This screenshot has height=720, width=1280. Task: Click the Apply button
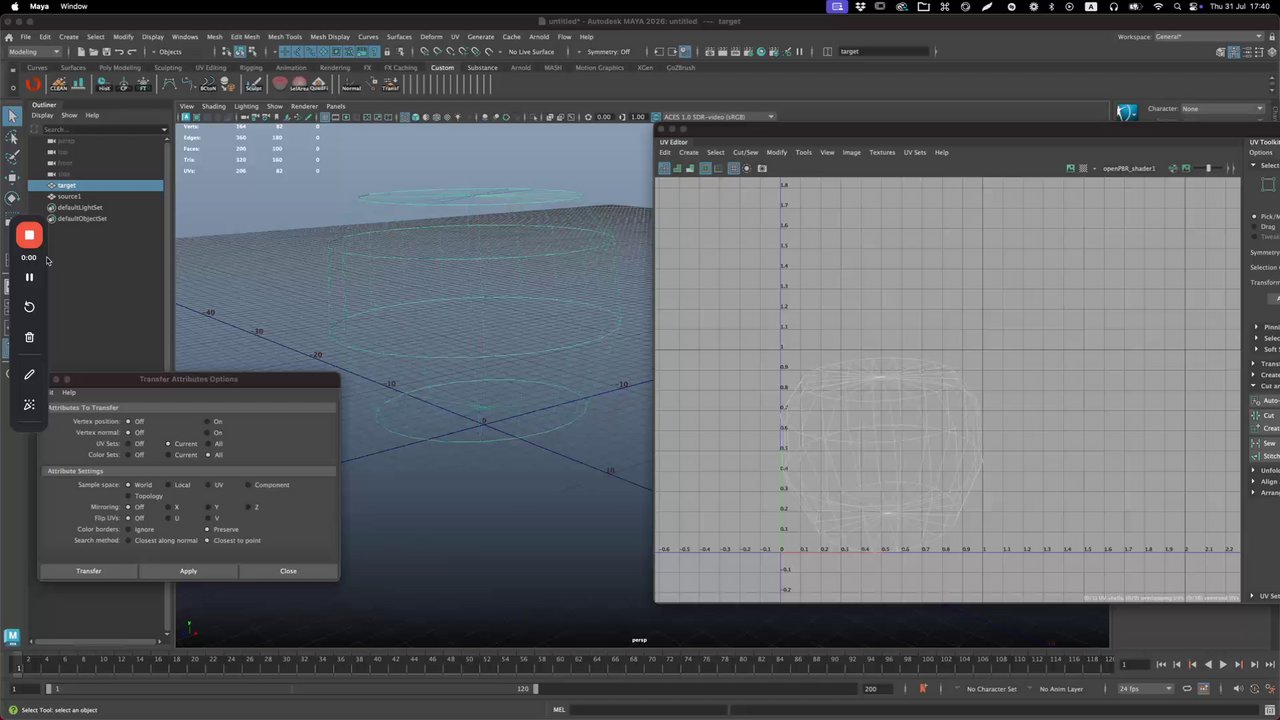[188, 571]
